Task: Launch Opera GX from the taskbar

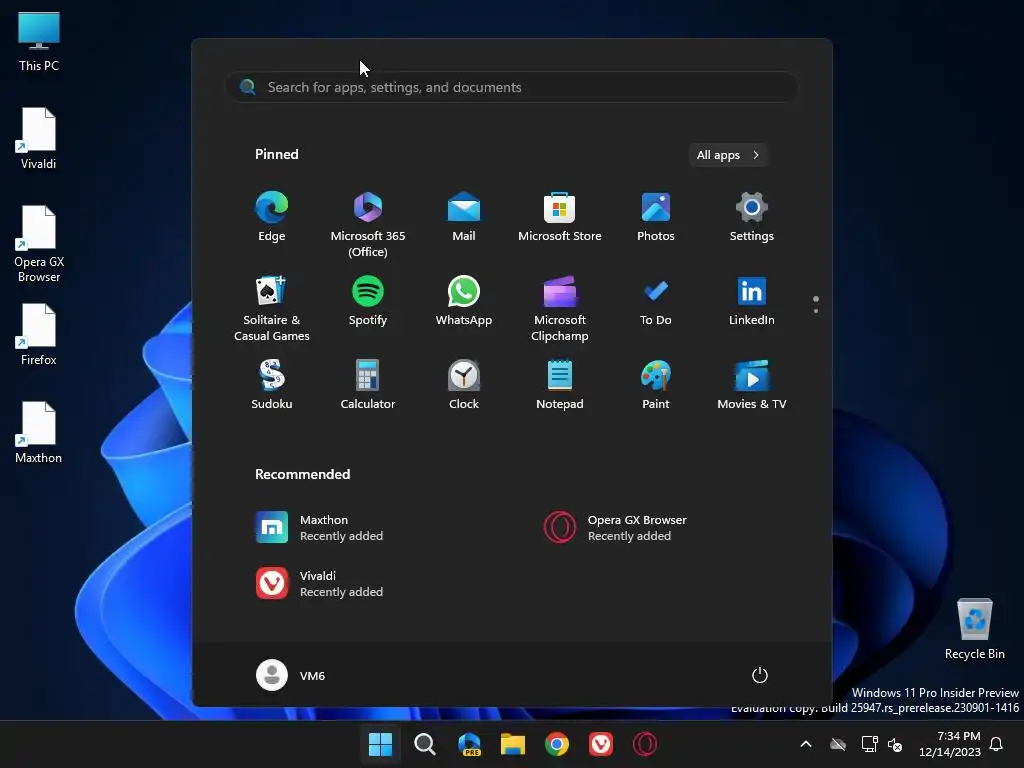Action: click(645, 744)
